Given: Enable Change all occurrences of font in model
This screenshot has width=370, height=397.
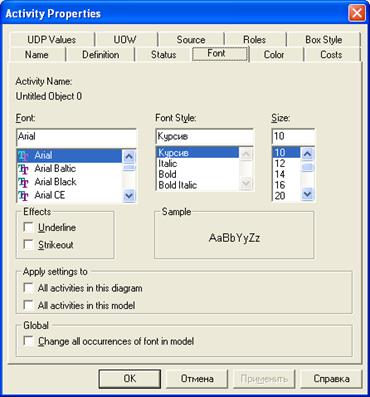Looking at the screenshot, I should [x=29, y=341].
